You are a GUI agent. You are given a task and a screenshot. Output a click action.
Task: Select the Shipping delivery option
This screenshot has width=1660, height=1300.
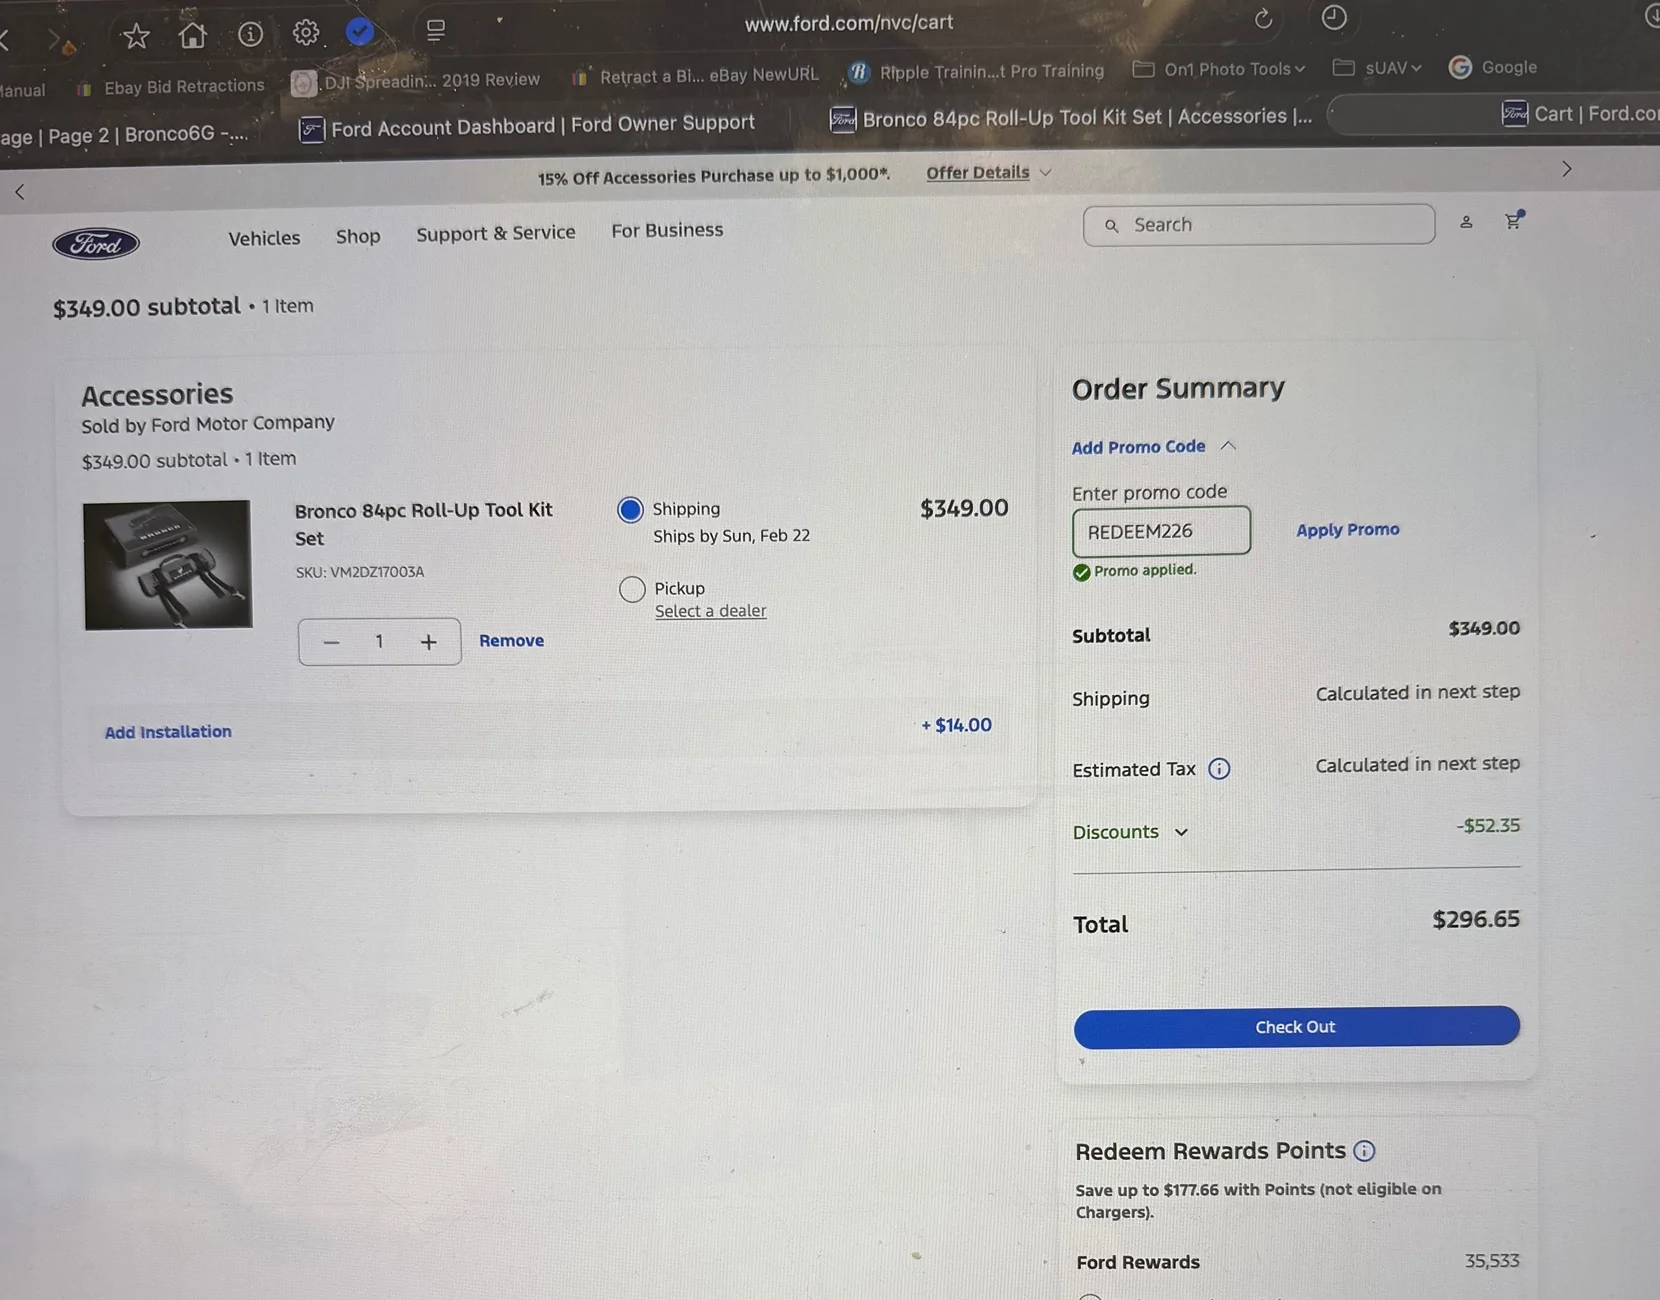pyautogui.click(x=630, y=510)
